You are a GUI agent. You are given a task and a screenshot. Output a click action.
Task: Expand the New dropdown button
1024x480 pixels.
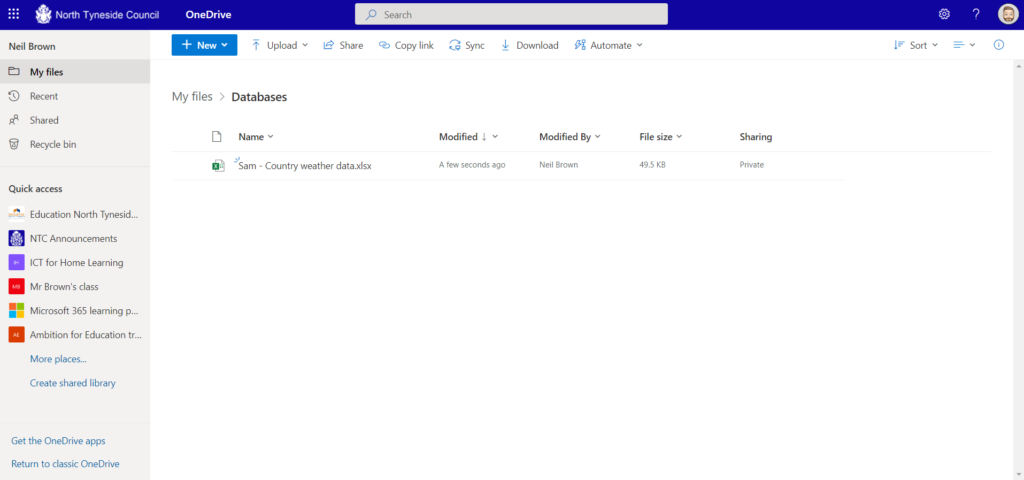[x=204, y=45]
